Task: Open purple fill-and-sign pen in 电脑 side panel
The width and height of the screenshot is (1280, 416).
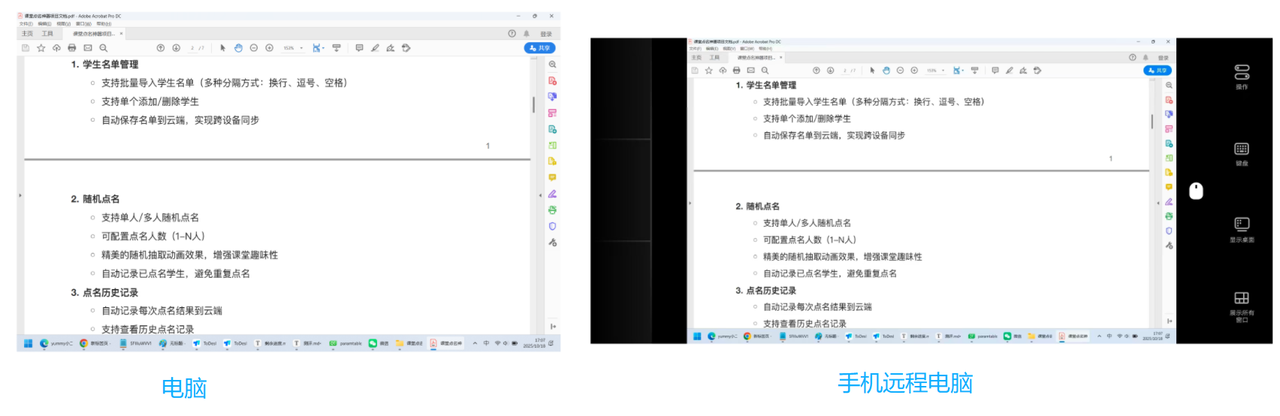Action: pos(552,193)
